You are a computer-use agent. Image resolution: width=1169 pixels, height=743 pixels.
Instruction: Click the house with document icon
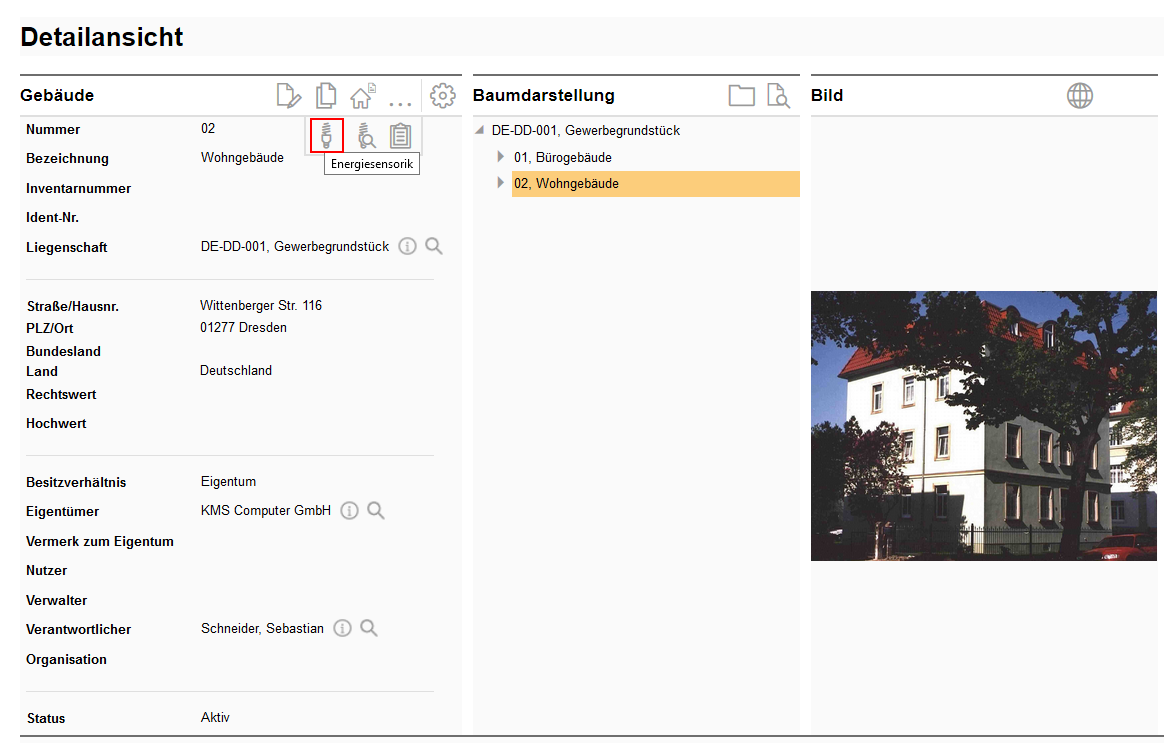[x=362, y=96]
